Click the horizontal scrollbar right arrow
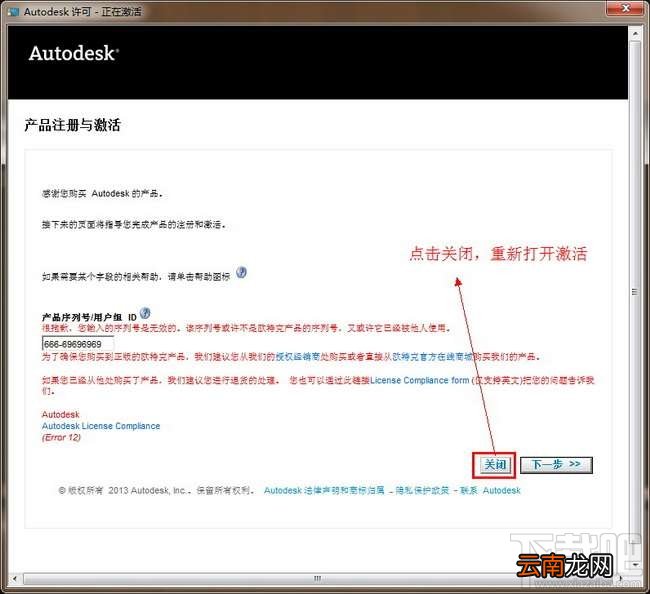The width and height of the screenshot is (650, 594). click(621, 578)
